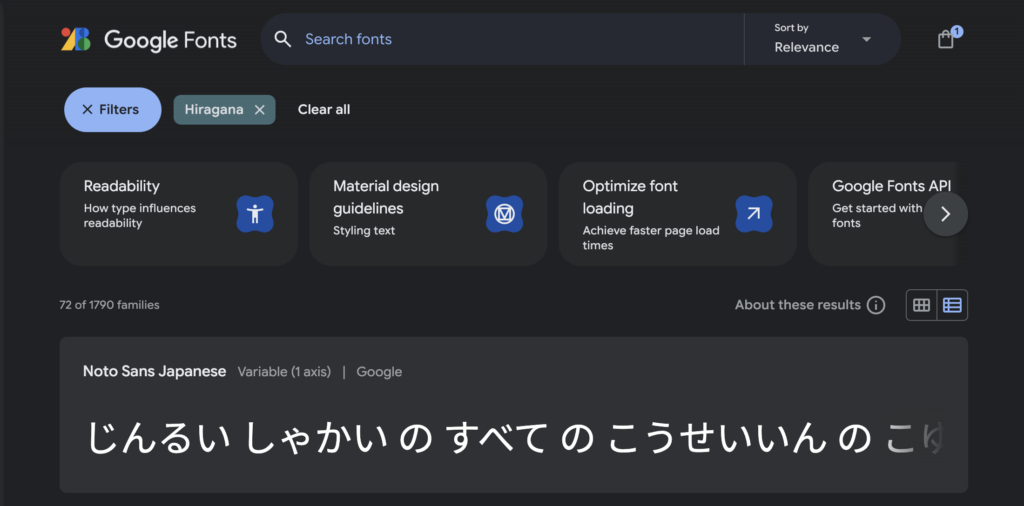Click the search magnifier icon
The image size is (1024, 506).
[283, 39]
